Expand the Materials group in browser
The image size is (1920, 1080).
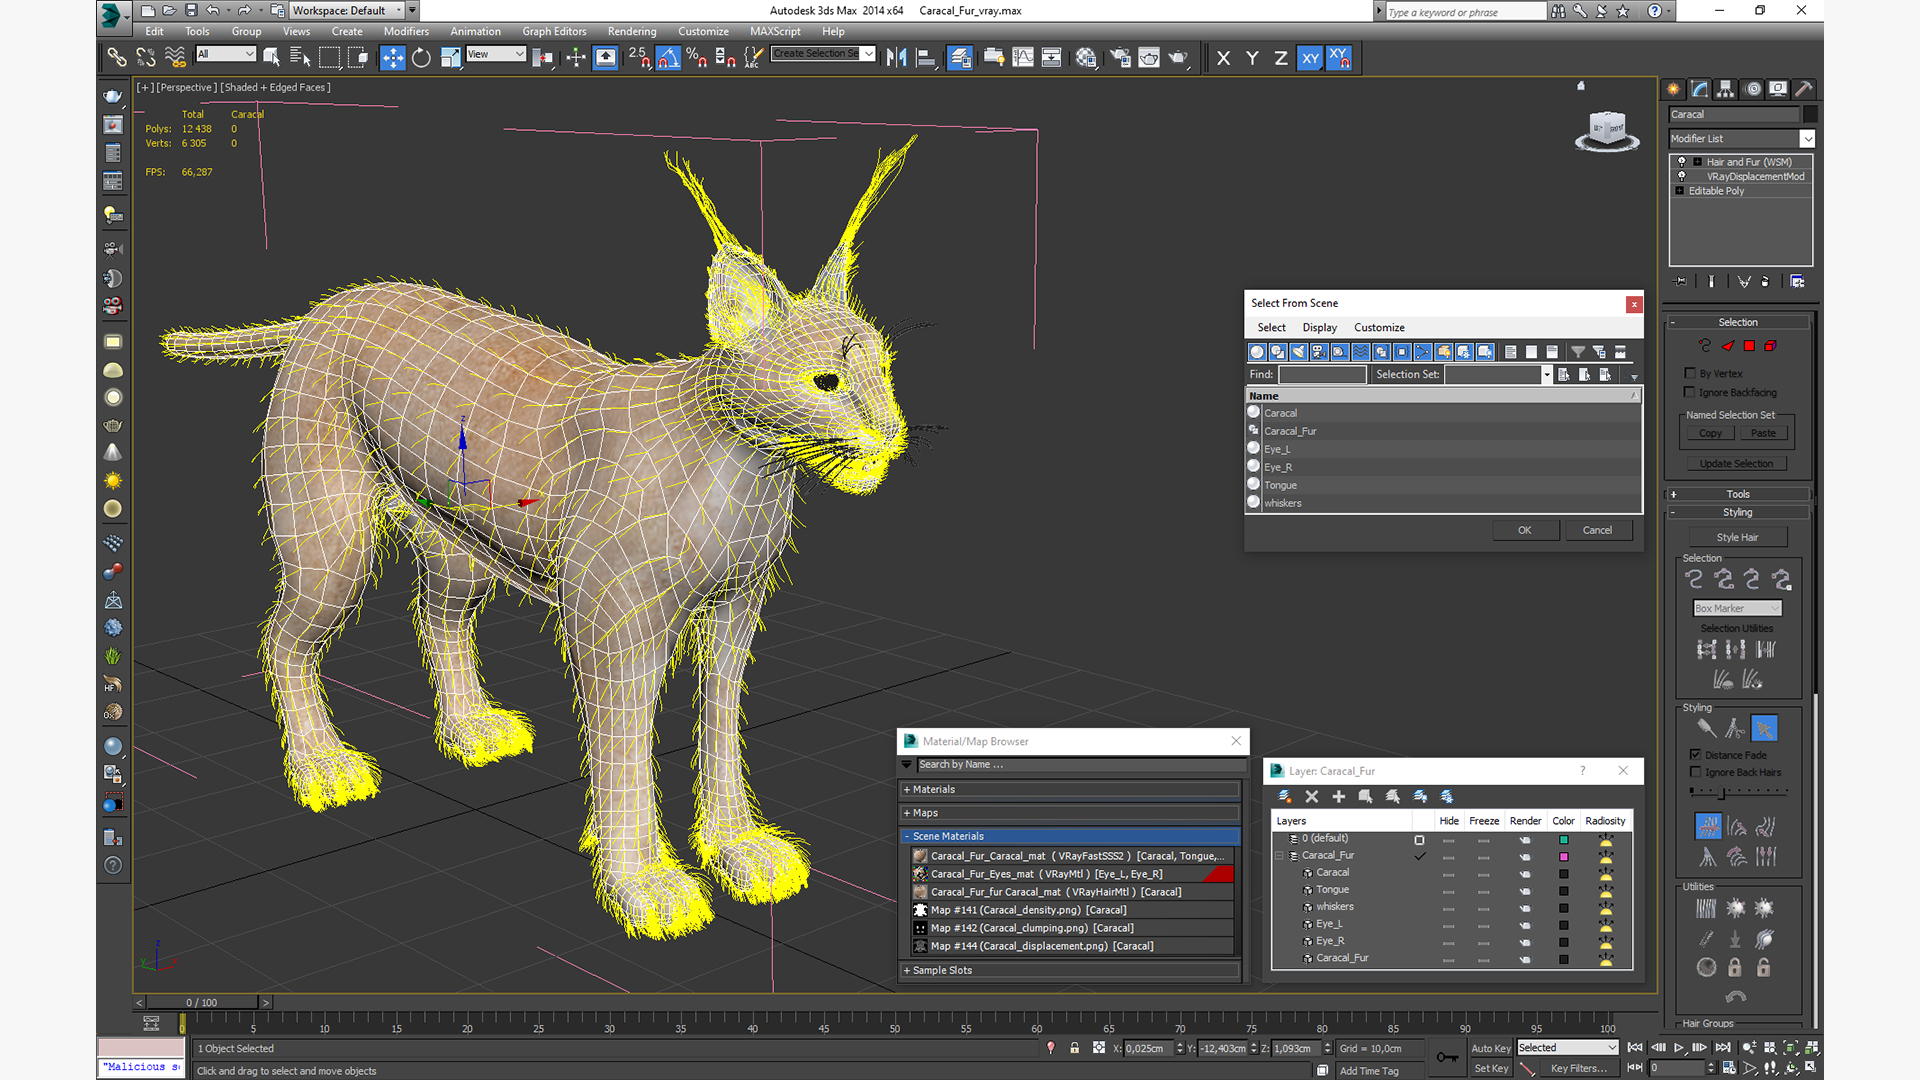1070,790
